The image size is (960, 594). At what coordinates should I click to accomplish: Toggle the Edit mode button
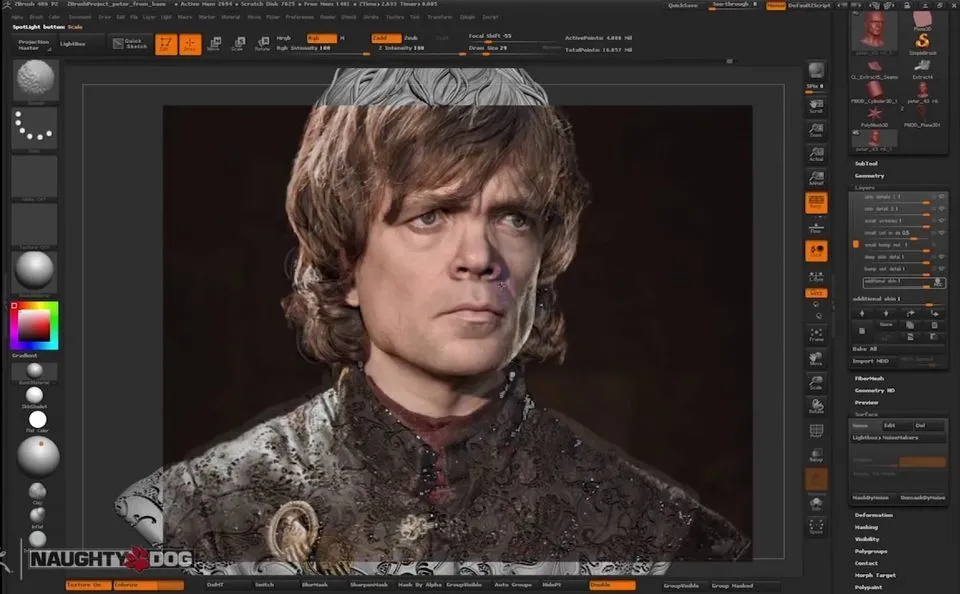click(165, 44)
